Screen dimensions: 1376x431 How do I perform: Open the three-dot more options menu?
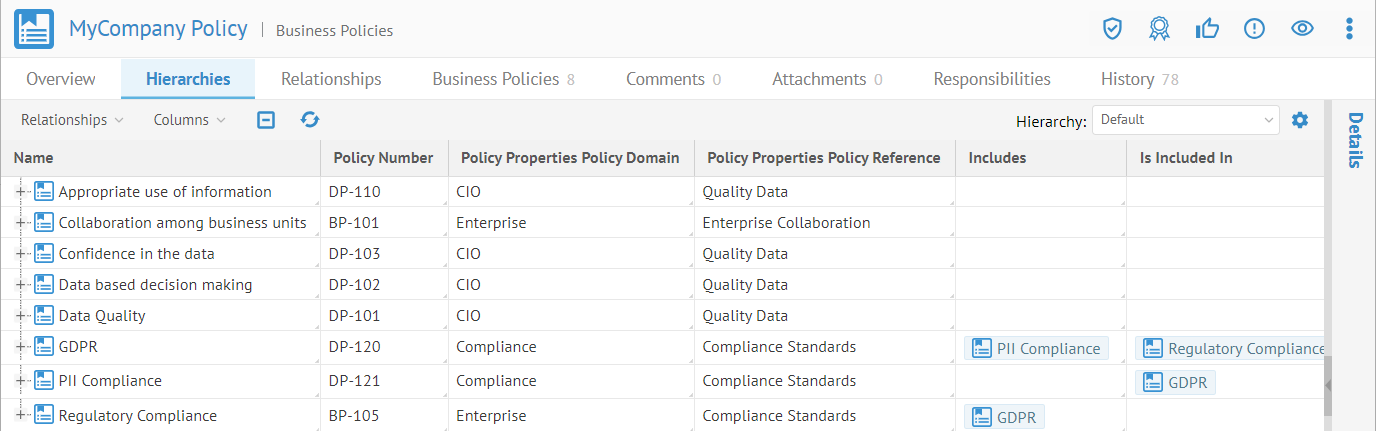coord(1349,29)
